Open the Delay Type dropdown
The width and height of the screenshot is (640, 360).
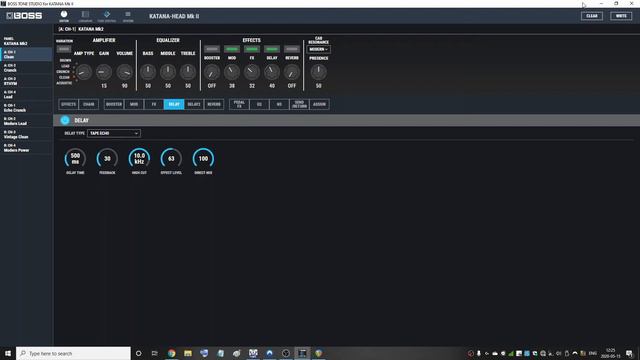coord(113,133)
